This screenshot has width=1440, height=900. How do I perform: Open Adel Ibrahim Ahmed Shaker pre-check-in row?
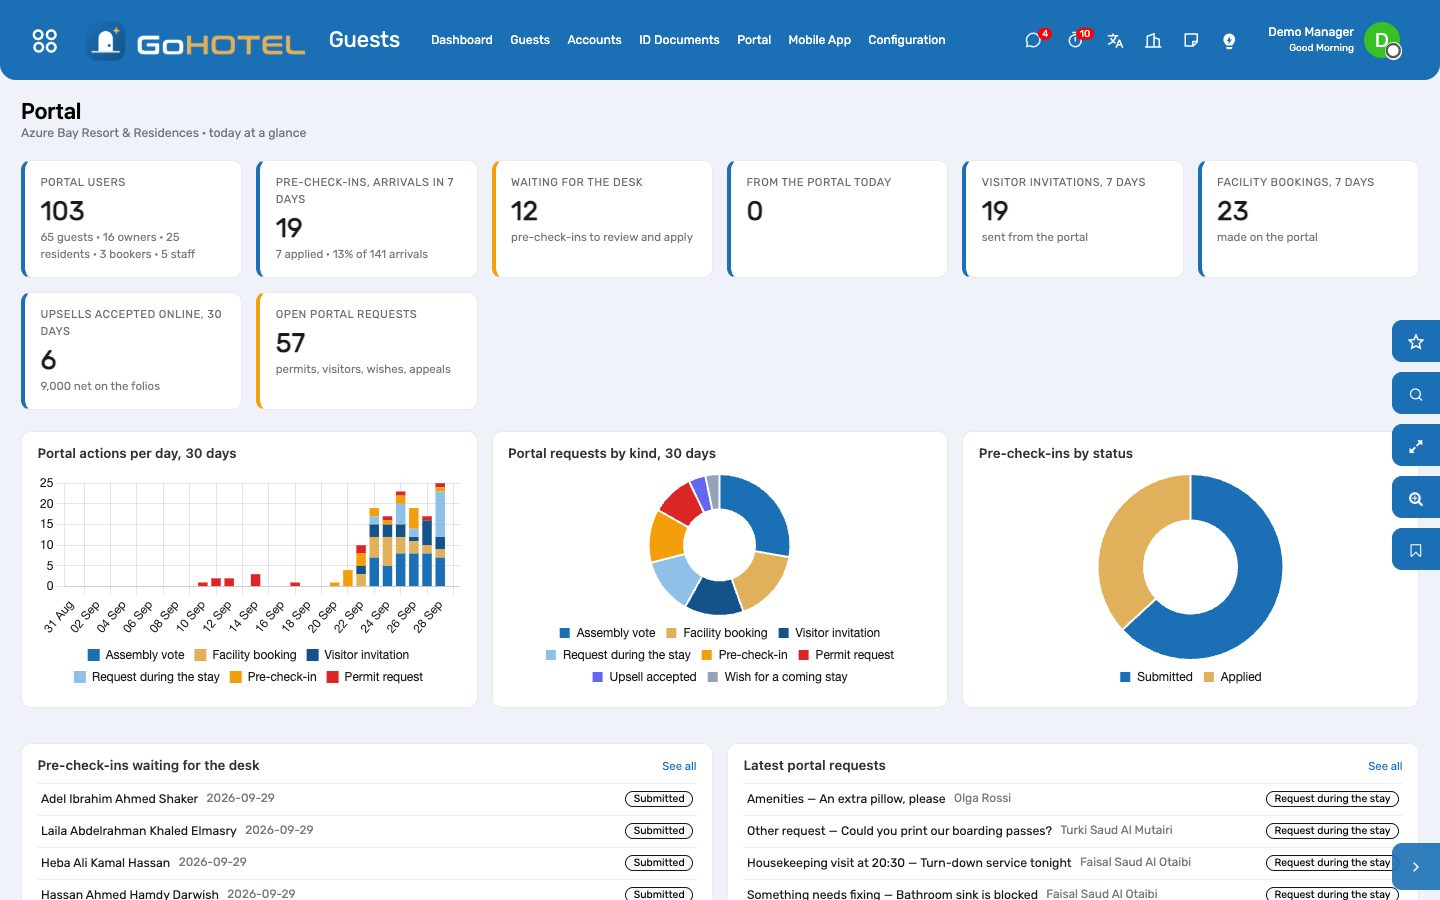coord(367,799)
